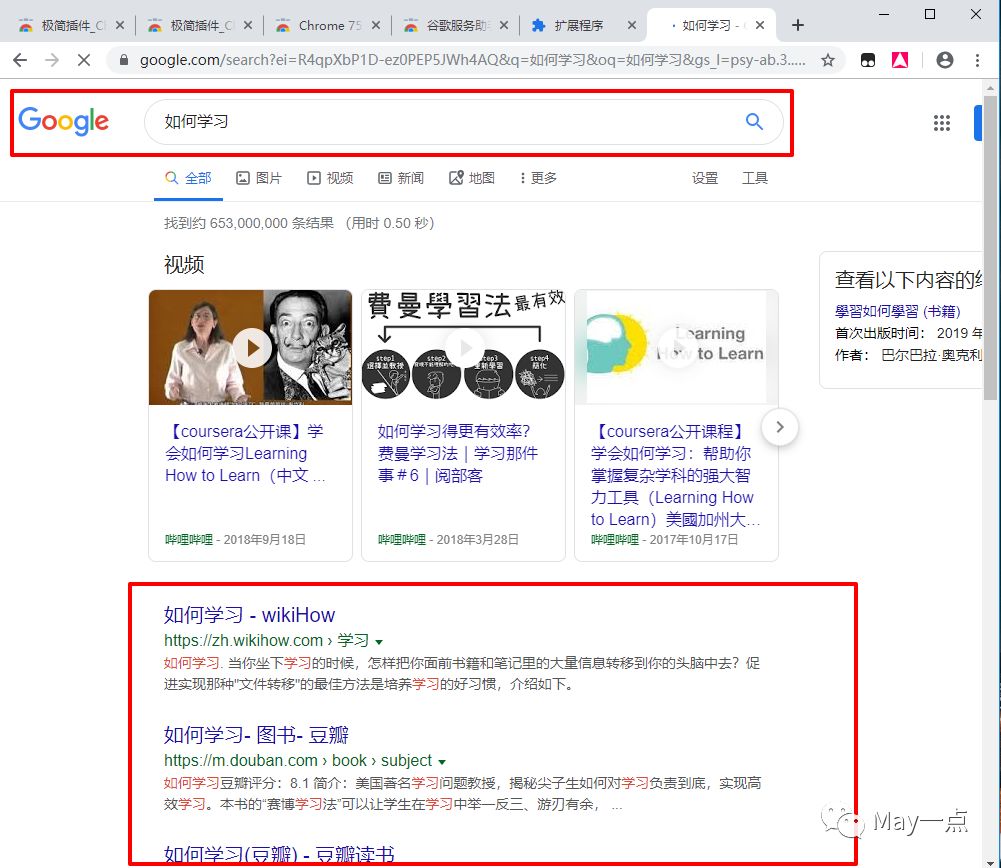Click the blue search magnifier button
1001x868 pixels.
[x=754, y=121]
